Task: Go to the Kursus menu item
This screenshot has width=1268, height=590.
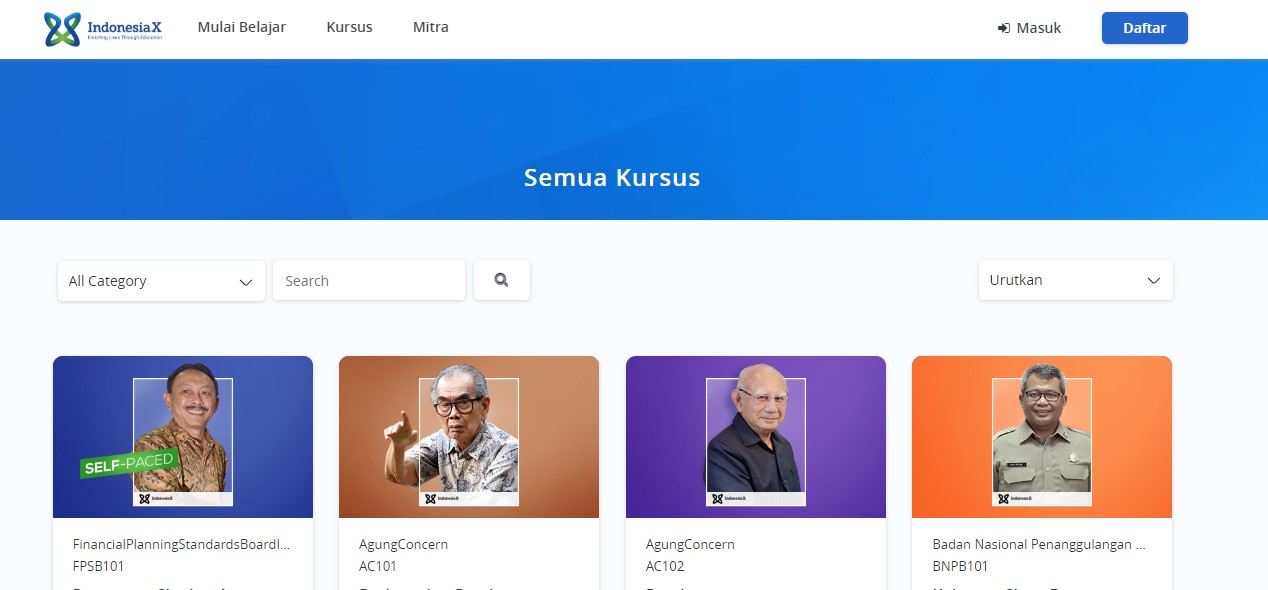Action: coord(349,27)
